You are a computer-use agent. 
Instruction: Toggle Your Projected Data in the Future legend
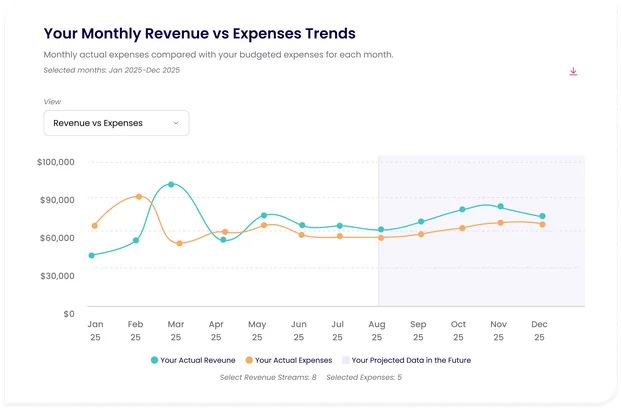click(x=407, y=360)
